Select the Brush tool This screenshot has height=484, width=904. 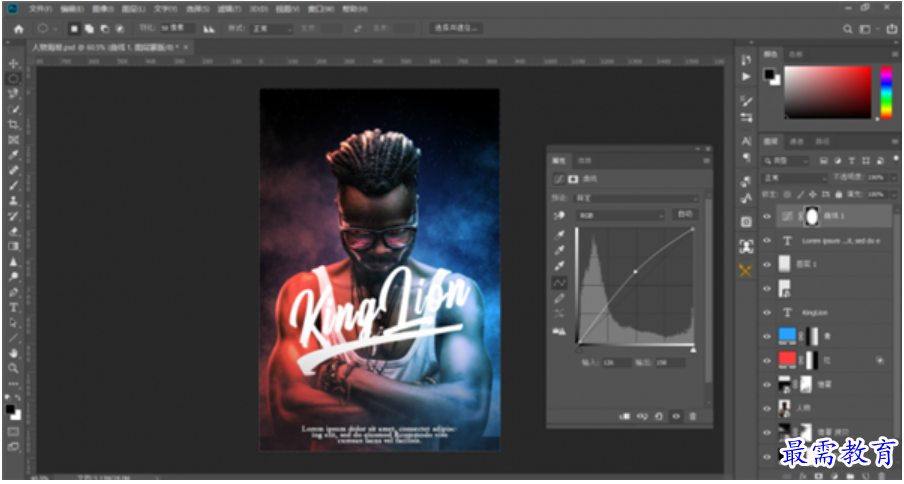(13, 186)
